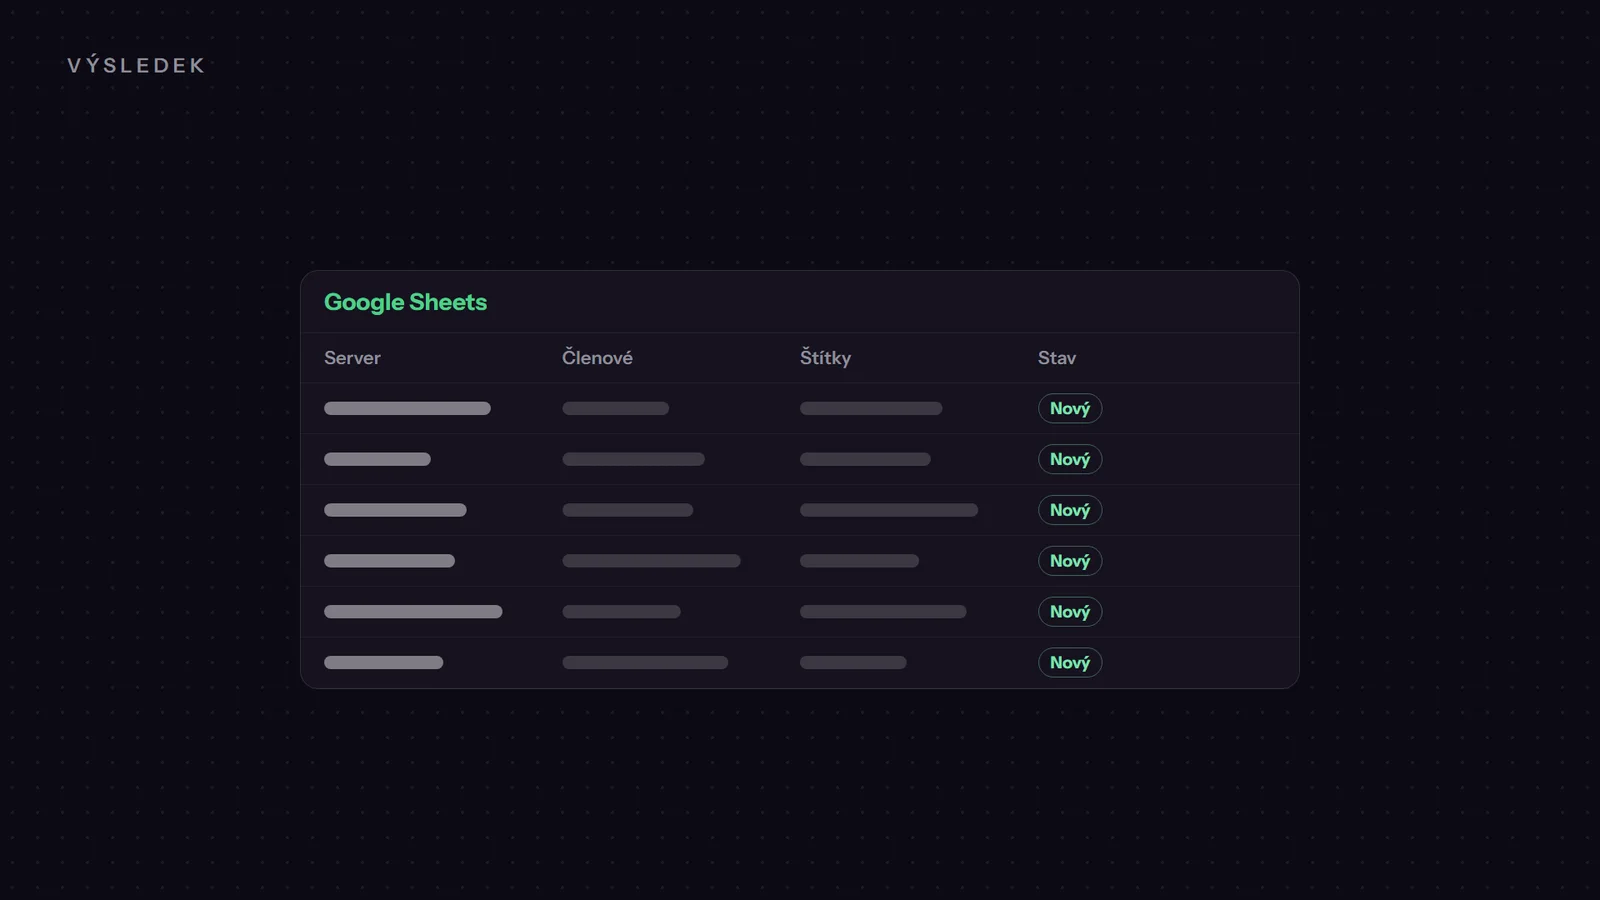1600x900 pixels.
Task: Select the Stav column header
Action: point(1057,358)
